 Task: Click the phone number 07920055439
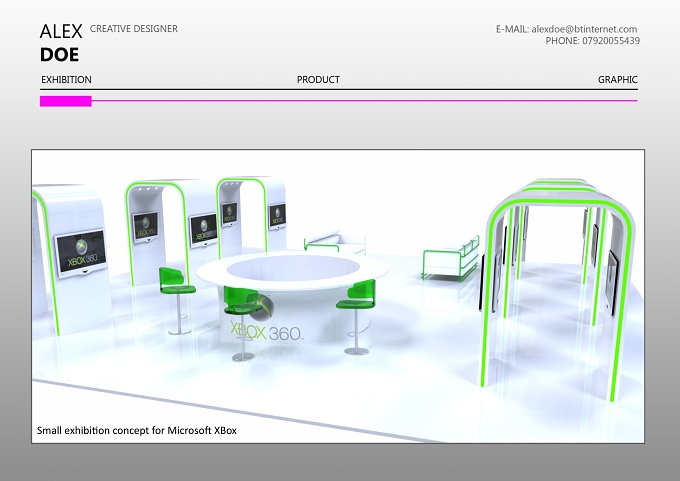click(611, 41)
